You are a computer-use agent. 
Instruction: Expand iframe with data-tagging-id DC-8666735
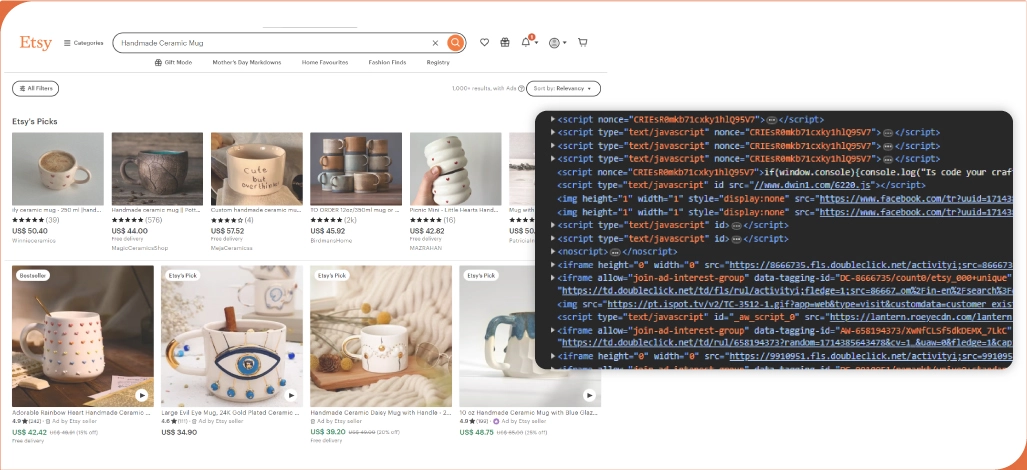(553, 278)
